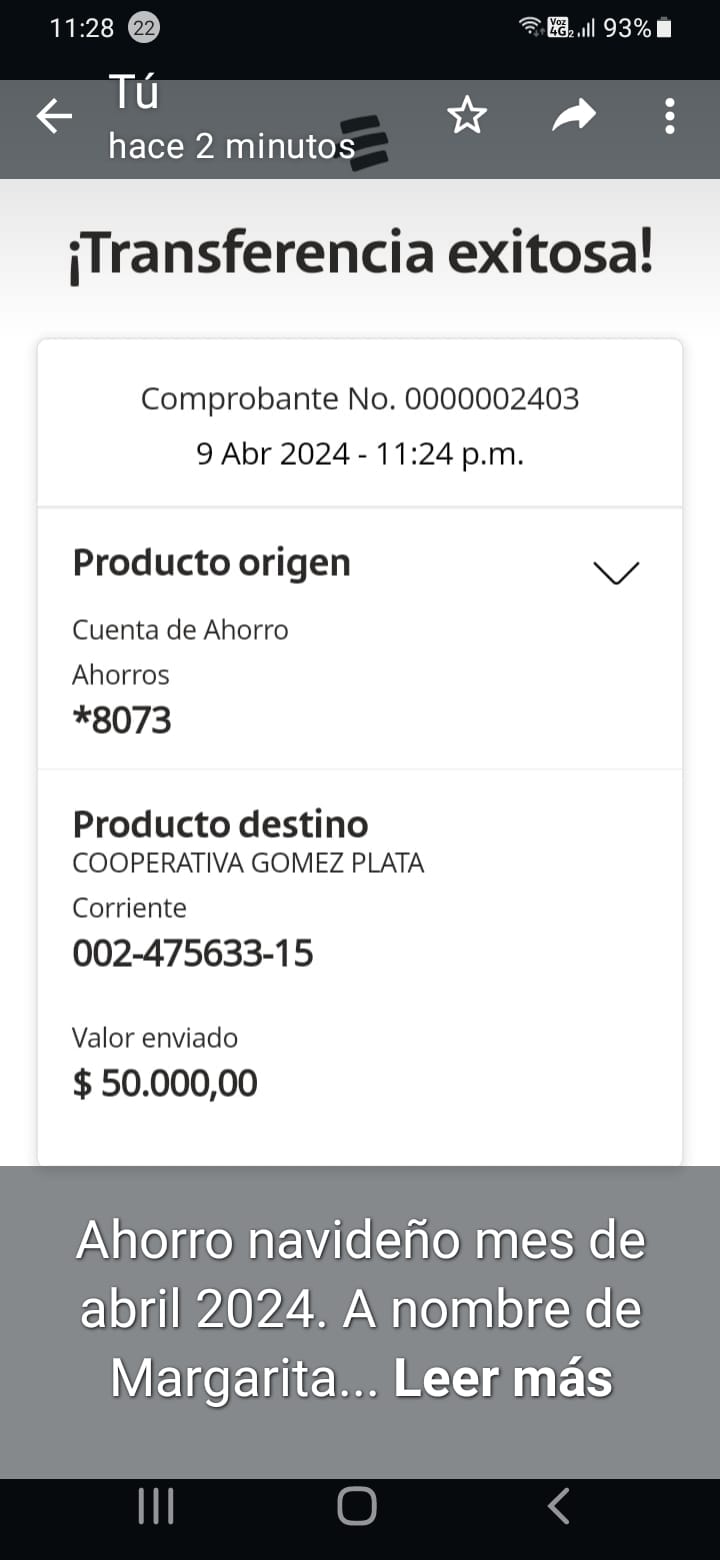Tap the notification count badge showing 22
Image resolution: width=720 pixels, height=1560 pixels.
pos(144,28)
